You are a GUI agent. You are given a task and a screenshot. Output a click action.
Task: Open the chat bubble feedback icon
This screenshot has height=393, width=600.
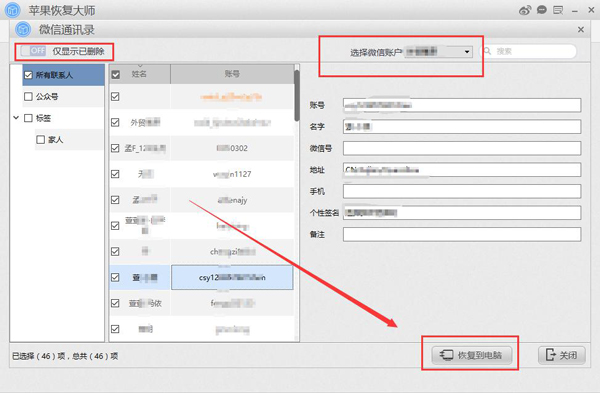click(541, 10)
